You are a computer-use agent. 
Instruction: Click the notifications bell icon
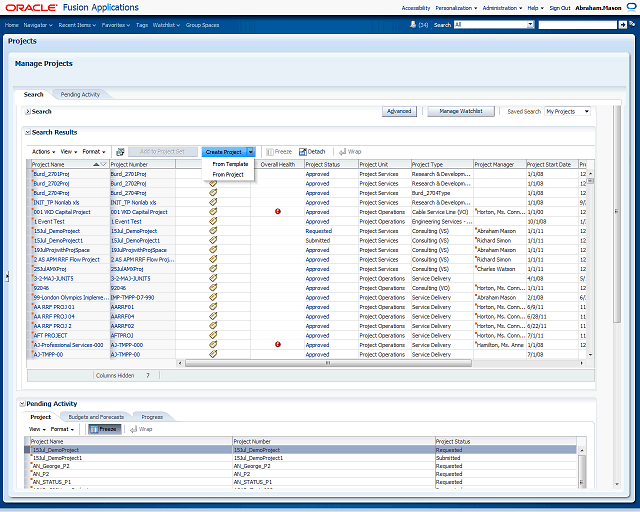pos(410,24)
